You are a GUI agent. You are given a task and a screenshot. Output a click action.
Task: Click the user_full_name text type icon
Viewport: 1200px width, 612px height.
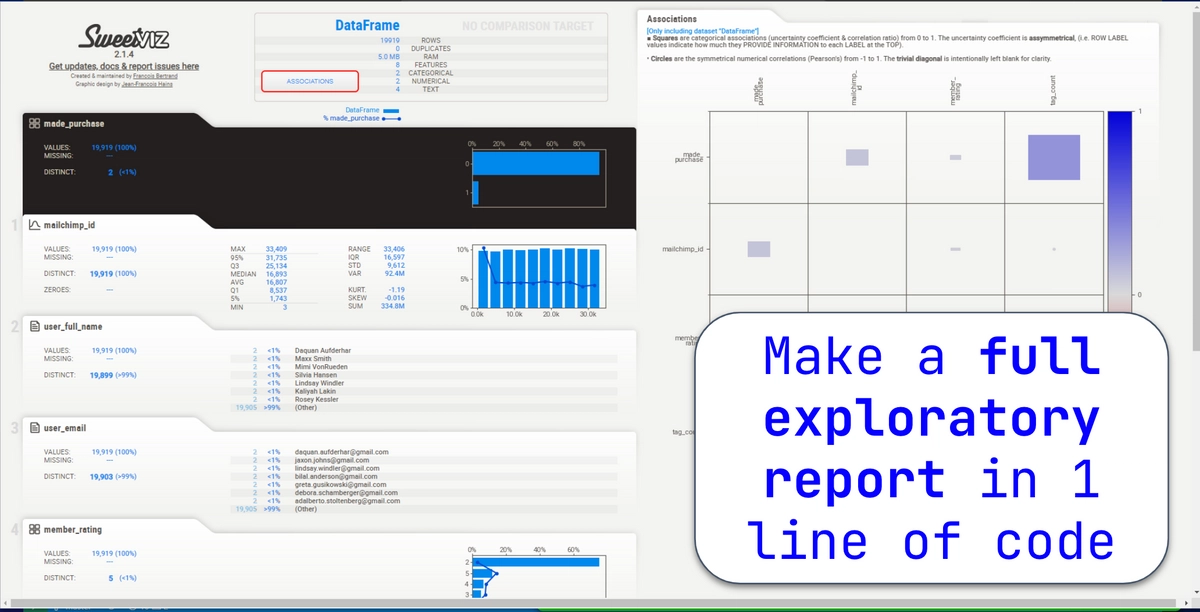[34, 326]
